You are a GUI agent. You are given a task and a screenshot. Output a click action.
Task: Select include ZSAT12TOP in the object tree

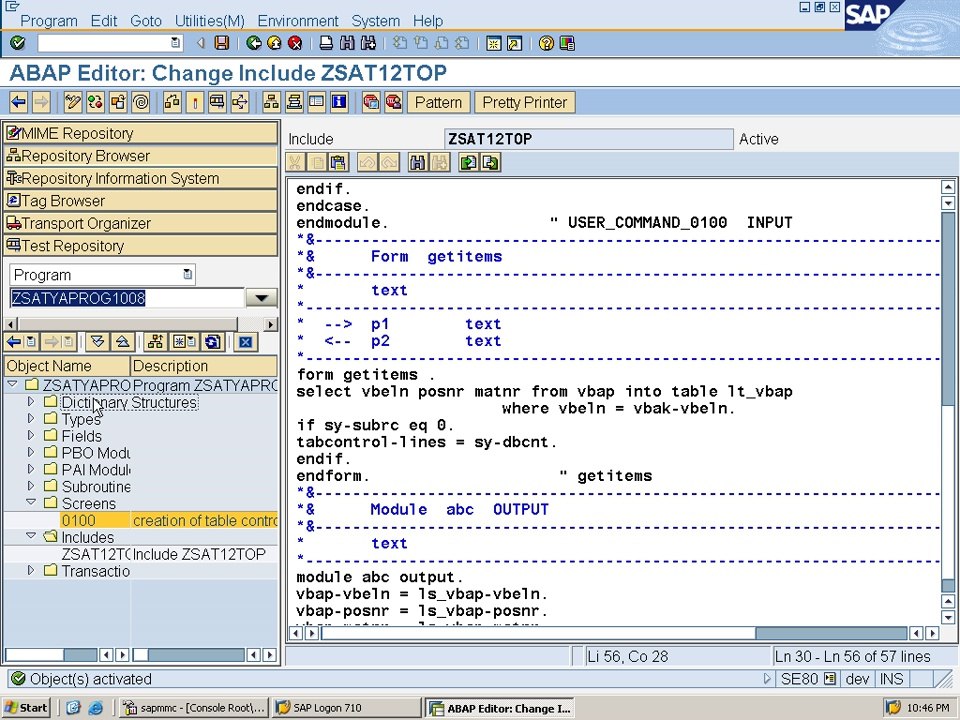point(96,554)
